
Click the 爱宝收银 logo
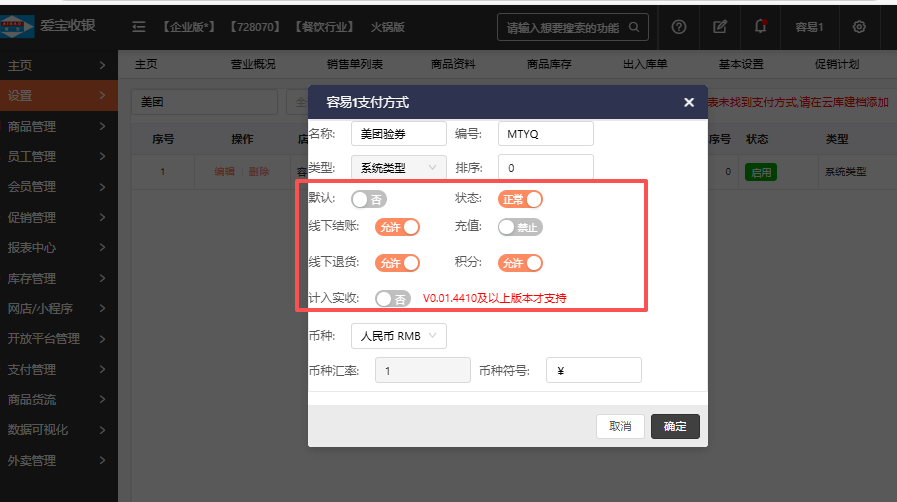pyautogui.click(x=52, y=25)
